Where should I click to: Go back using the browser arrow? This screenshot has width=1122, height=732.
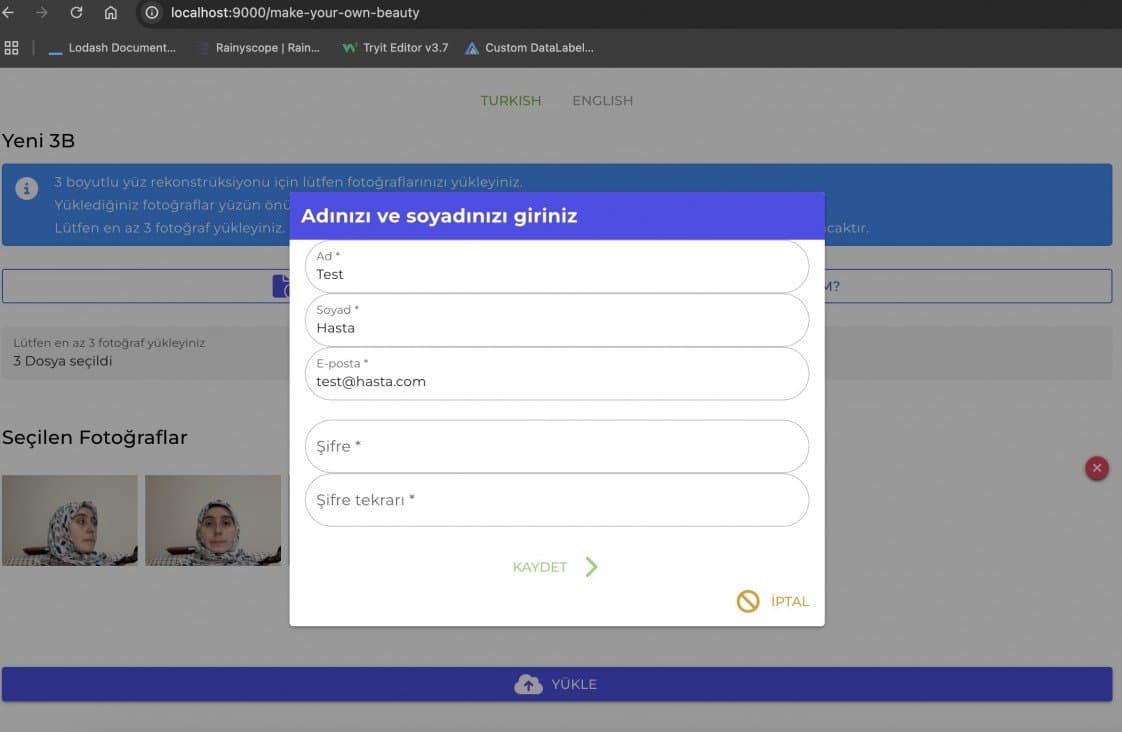(x=8, y=12)
